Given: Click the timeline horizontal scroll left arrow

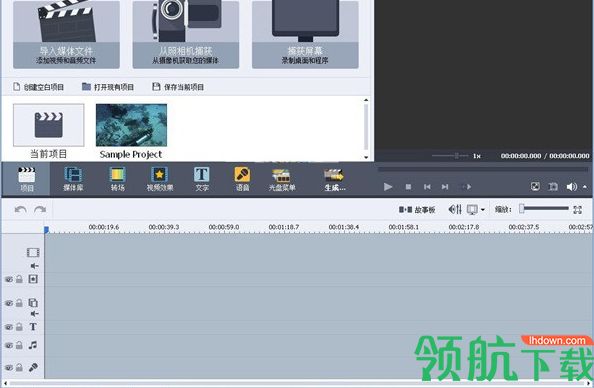Looking at the screenshot, I should (5, 383).
